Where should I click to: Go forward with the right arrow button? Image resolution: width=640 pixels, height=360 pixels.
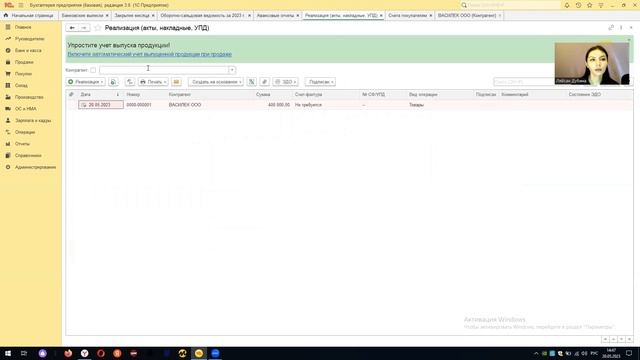pos(84,28)
